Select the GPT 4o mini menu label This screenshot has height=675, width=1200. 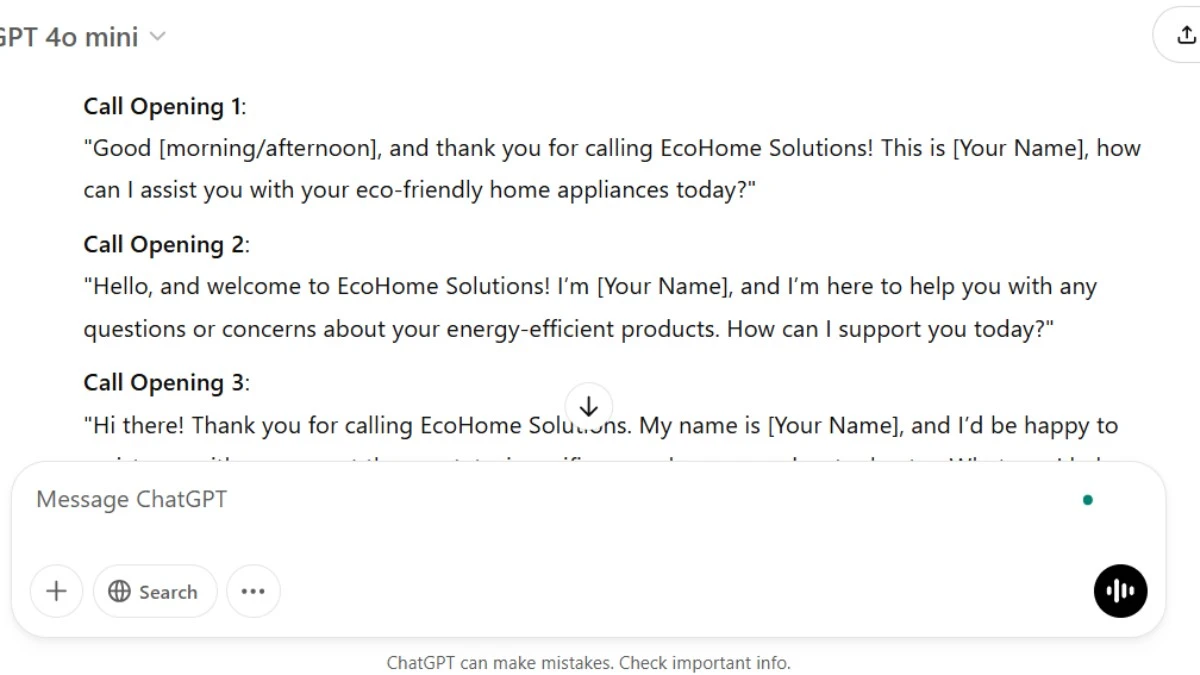(x=70, y=36)
